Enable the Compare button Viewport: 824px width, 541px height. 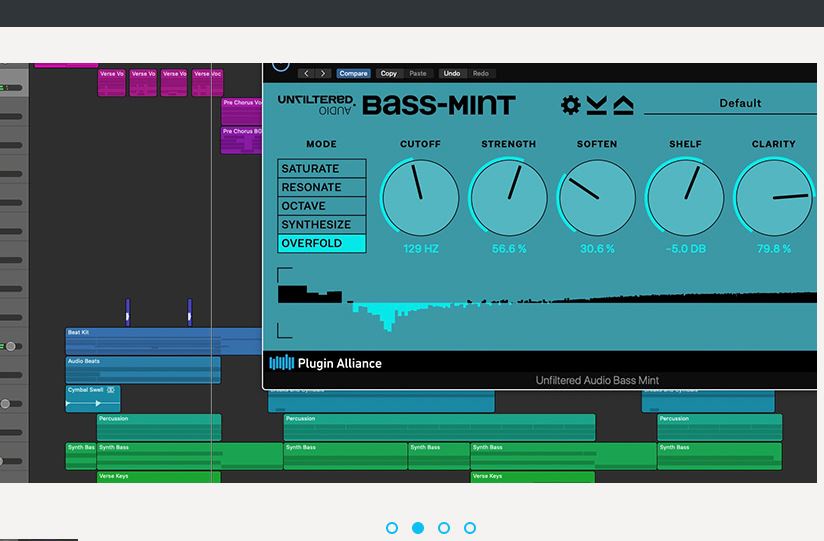[353, 74]
